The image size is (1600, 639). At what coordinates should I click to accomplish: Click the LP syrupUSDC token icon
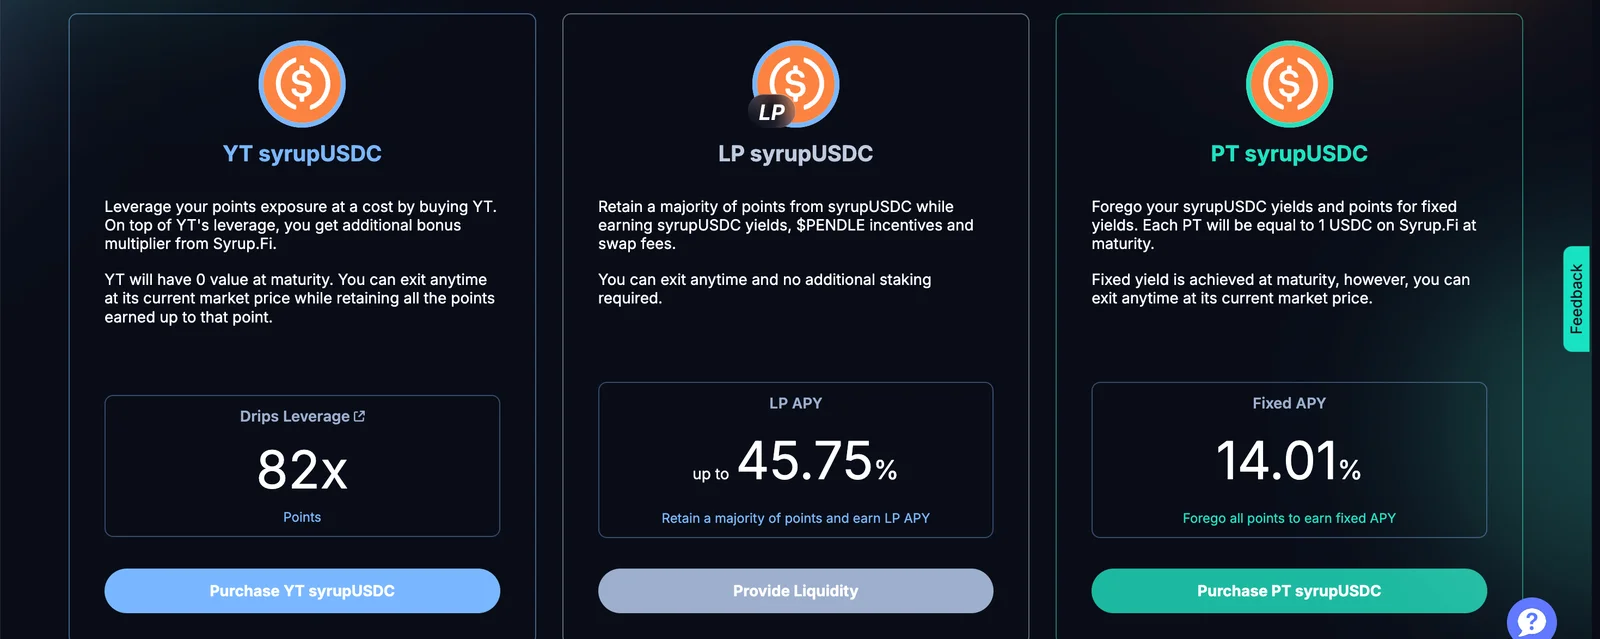(796, 84)
